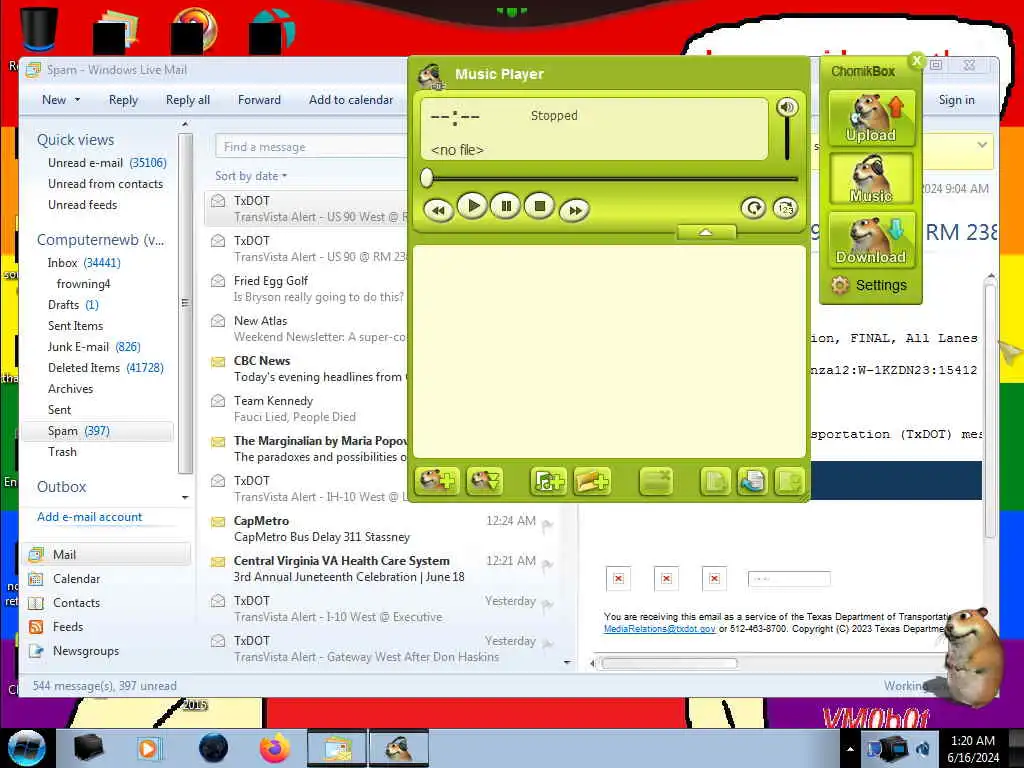Open the CBC News email

pyautogui.click(x=306, y=368)
